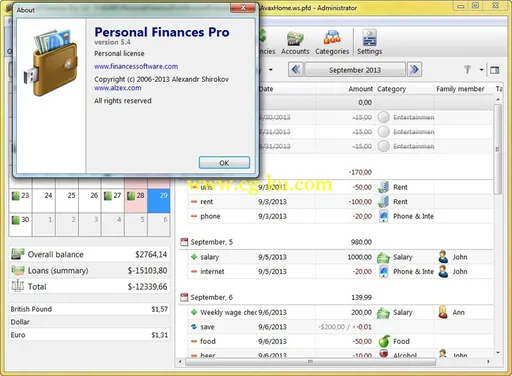Click the expense minus icon beside internet
The image size is (512, 376).
(194, 272)
